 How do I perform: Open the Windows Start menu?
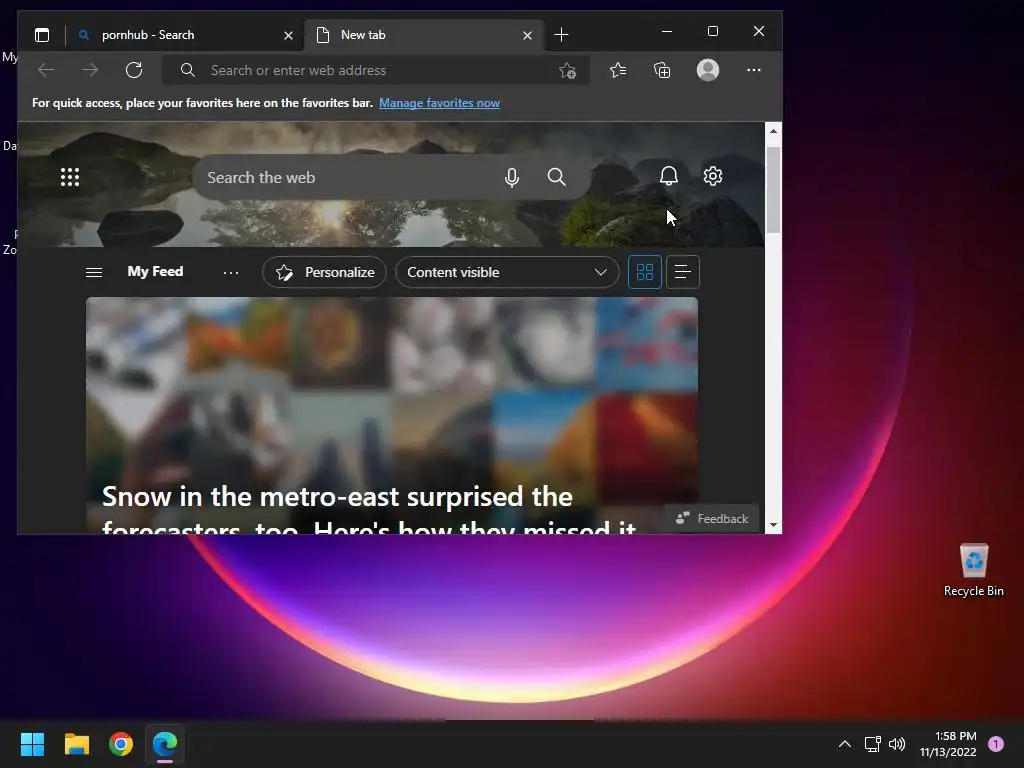[x=32, y=744]
